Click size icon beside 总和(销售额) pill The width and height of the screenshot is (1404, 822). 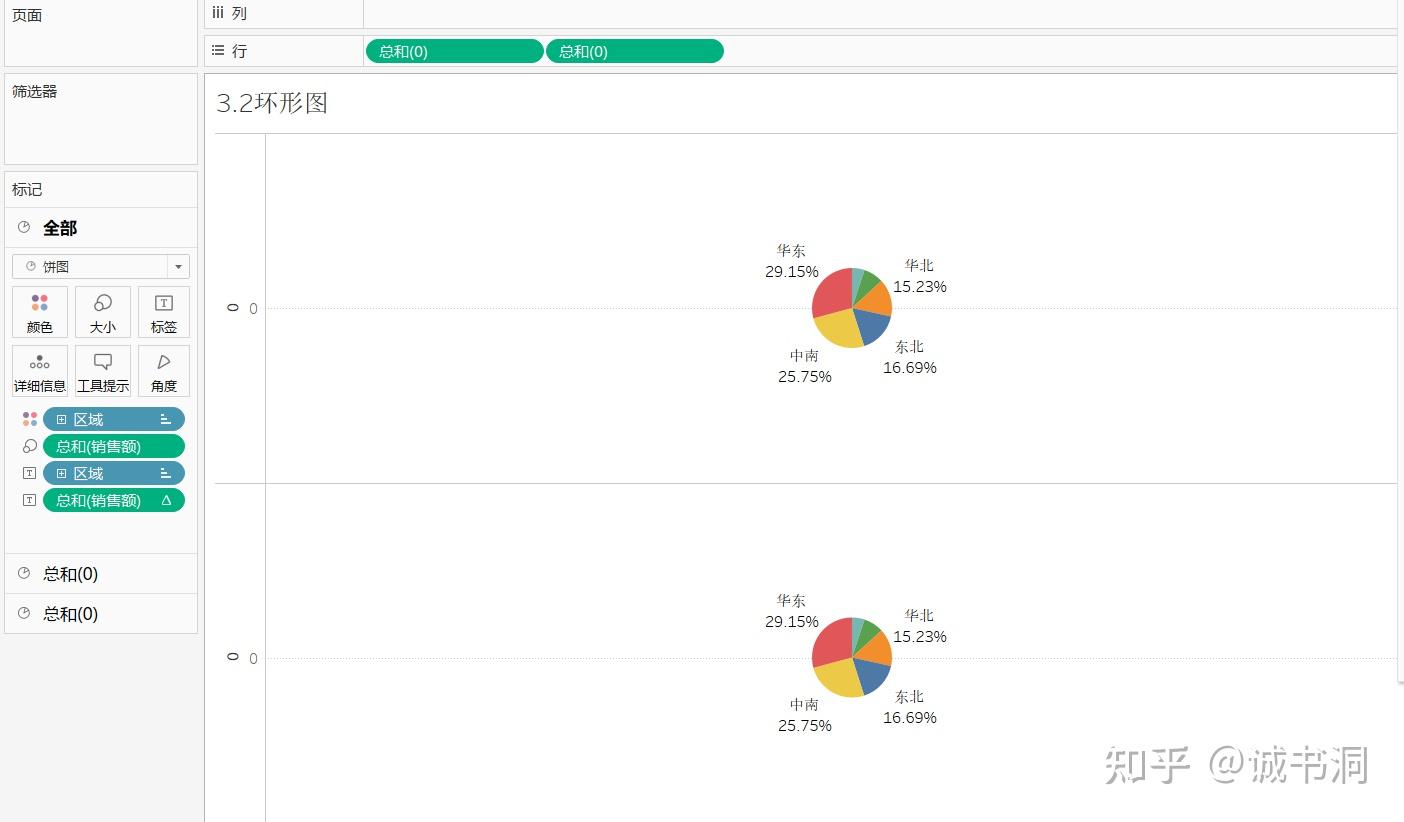point(30,446)
